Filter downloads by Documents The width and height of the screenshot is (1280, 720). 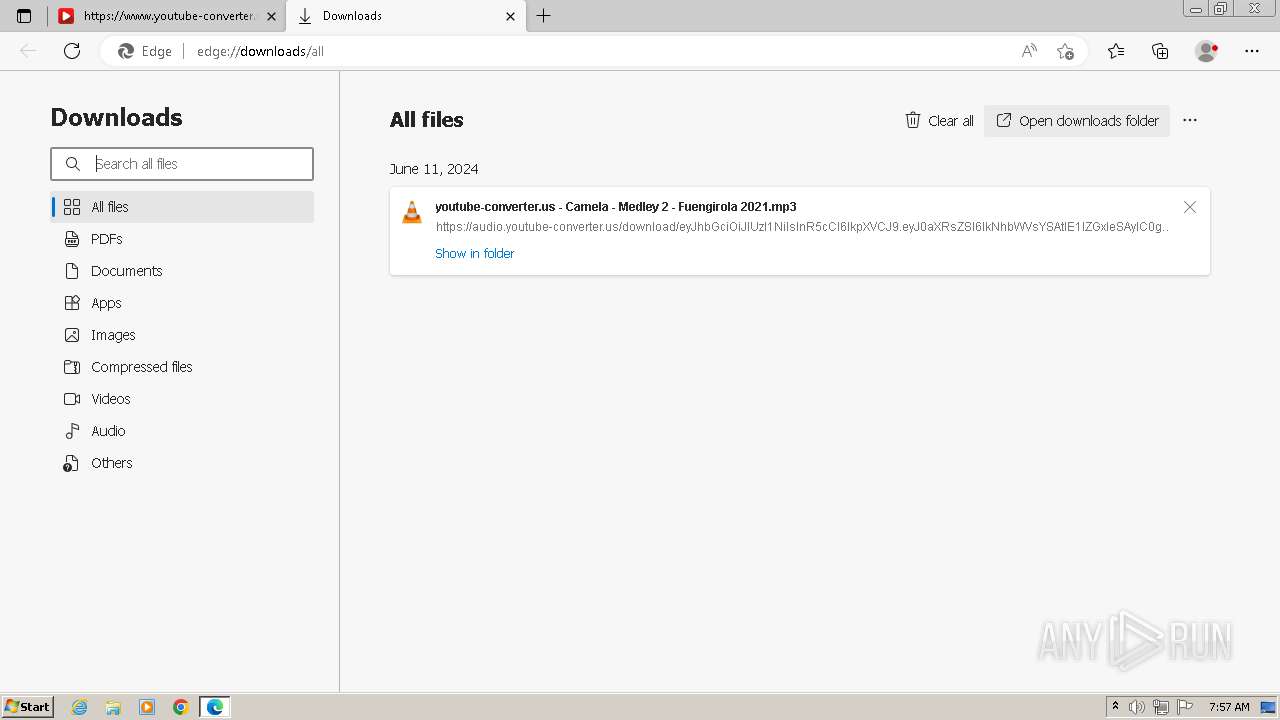point(182,271)
